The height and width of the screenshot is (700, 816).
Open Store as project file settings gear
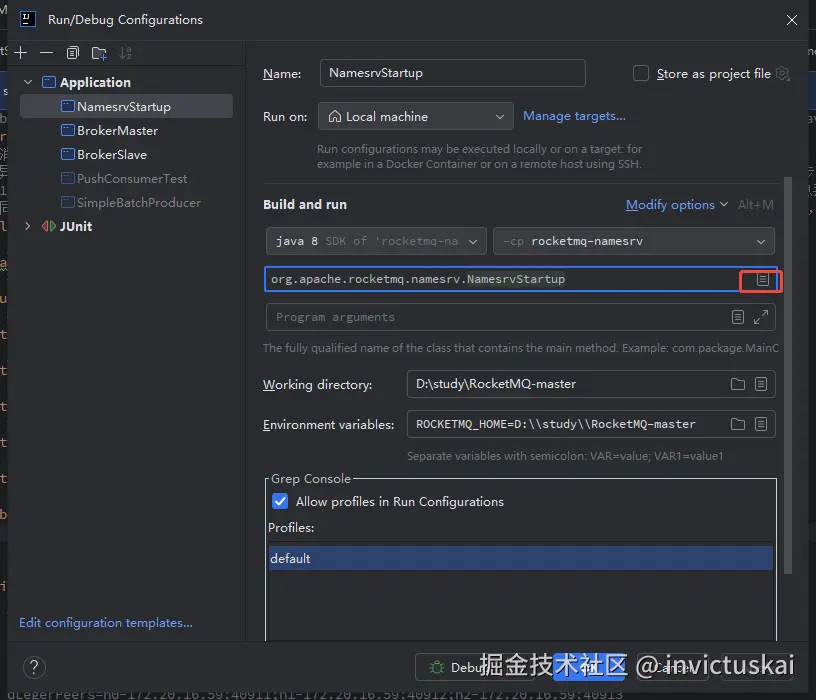pyautogui.click(x=783, y=73)
